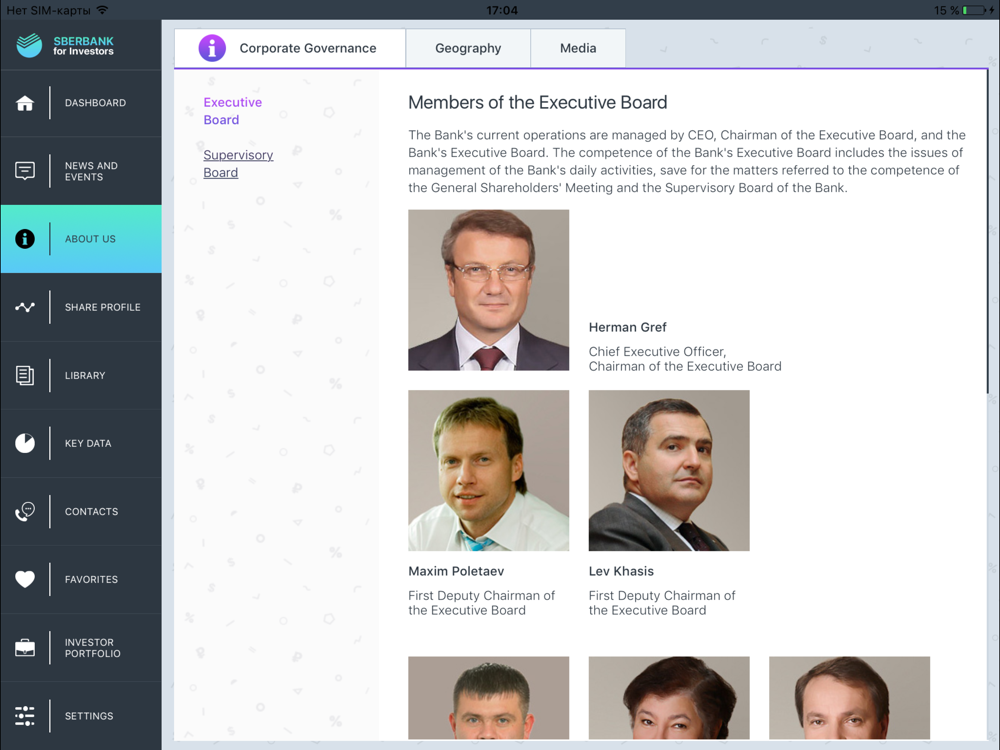Tap 'Chief Executive Officer' title under Herman Gref
1000x750 pixels.
(x=657, y=351)
